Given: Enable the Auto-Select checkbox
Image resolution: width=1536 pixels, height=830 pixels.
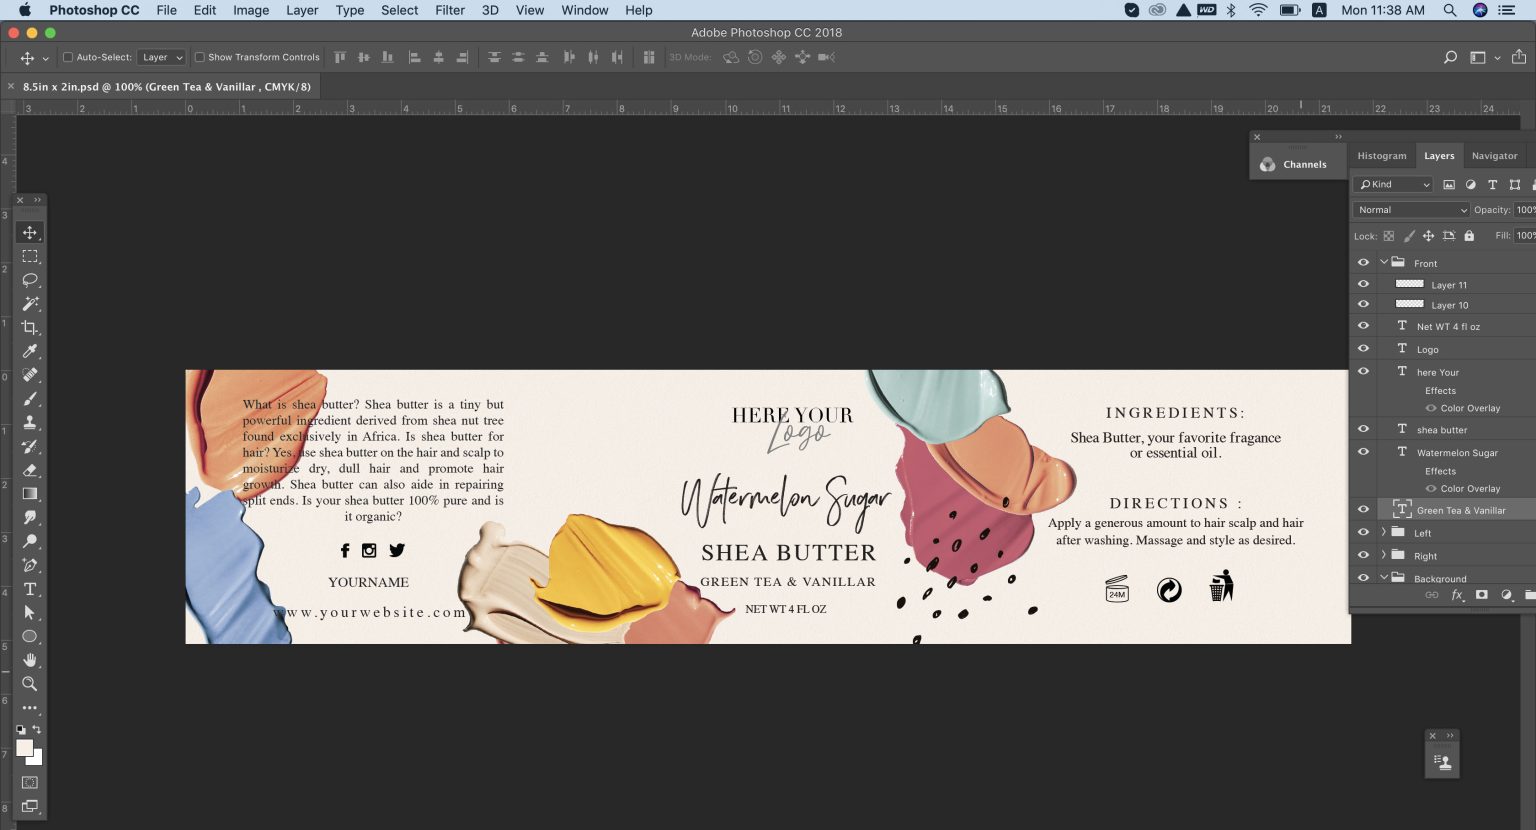Looking at the screenshot, I should [68, 57].
